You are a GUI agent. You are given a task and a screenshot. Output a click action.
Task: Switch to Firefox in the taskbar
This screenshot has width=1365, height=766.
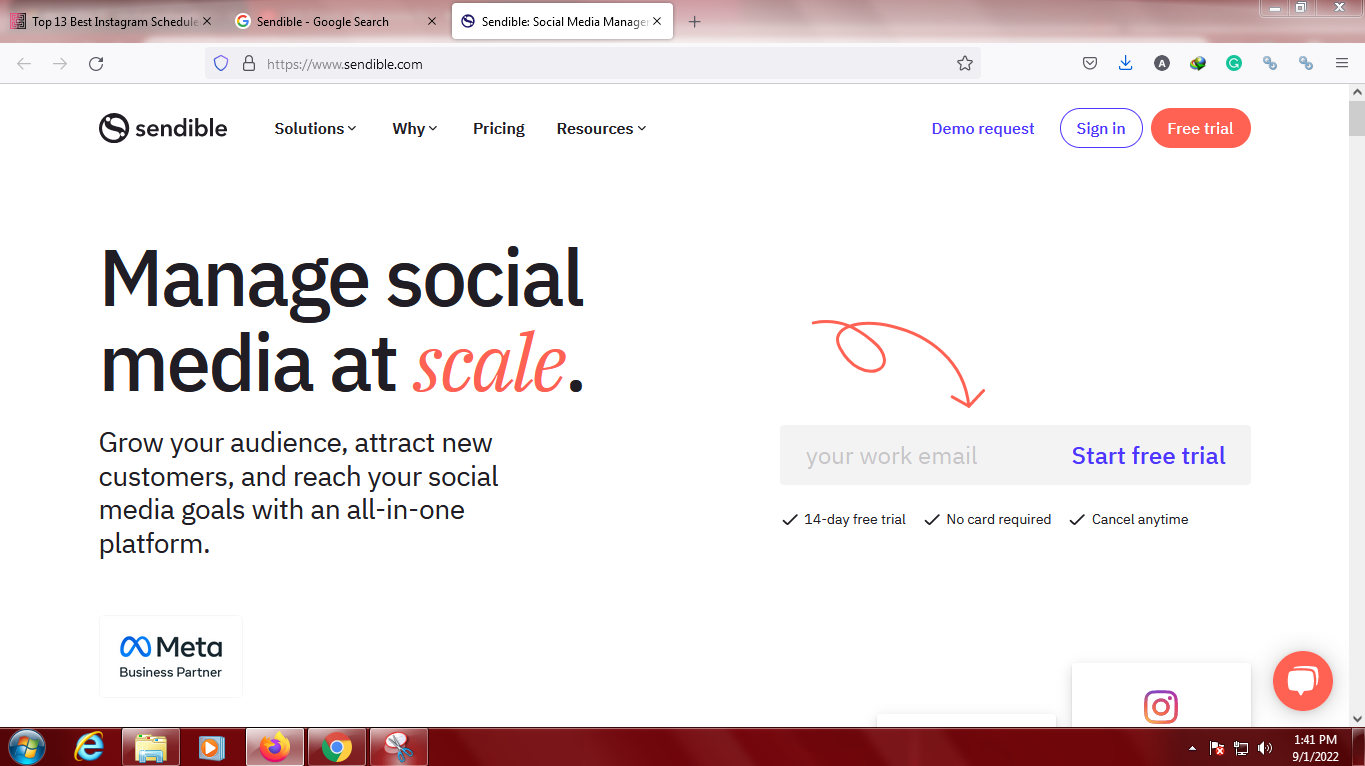[x=274, y=747]
